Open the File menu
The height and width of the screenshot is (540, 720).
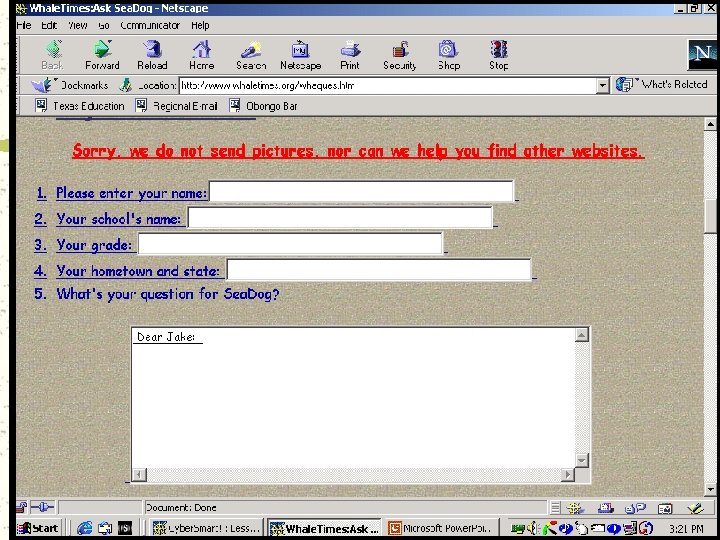click(x=24, y=25)
